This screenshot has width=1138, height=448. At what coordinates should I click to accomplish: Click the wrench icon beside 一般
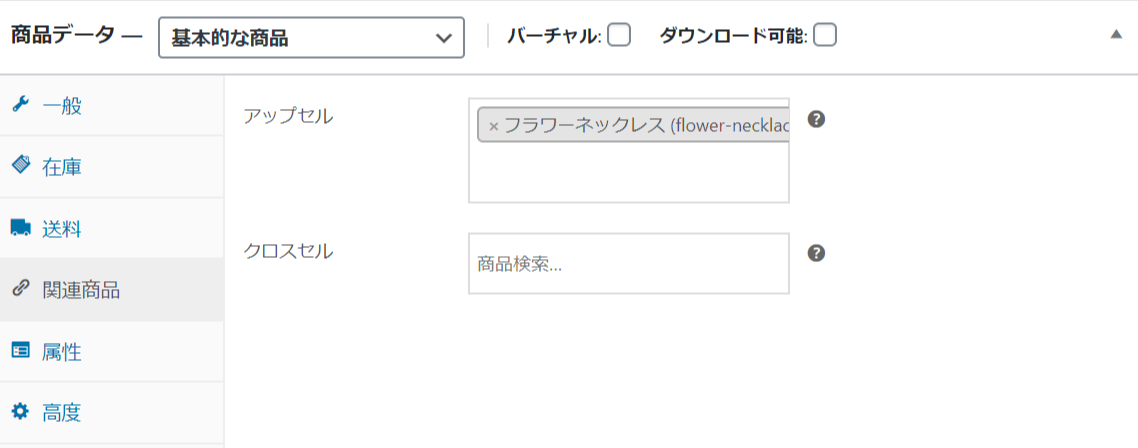(x=20, y=105)
